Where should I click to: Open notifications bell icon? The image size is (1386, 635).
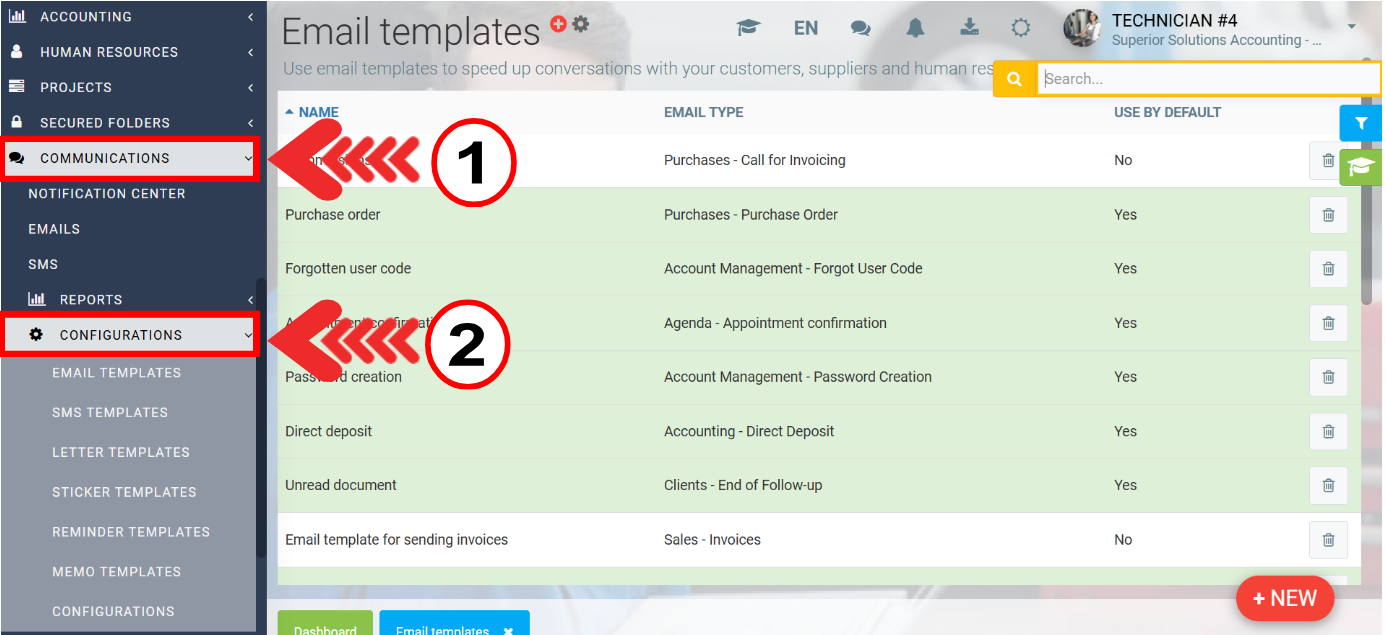tap(915, 28)
